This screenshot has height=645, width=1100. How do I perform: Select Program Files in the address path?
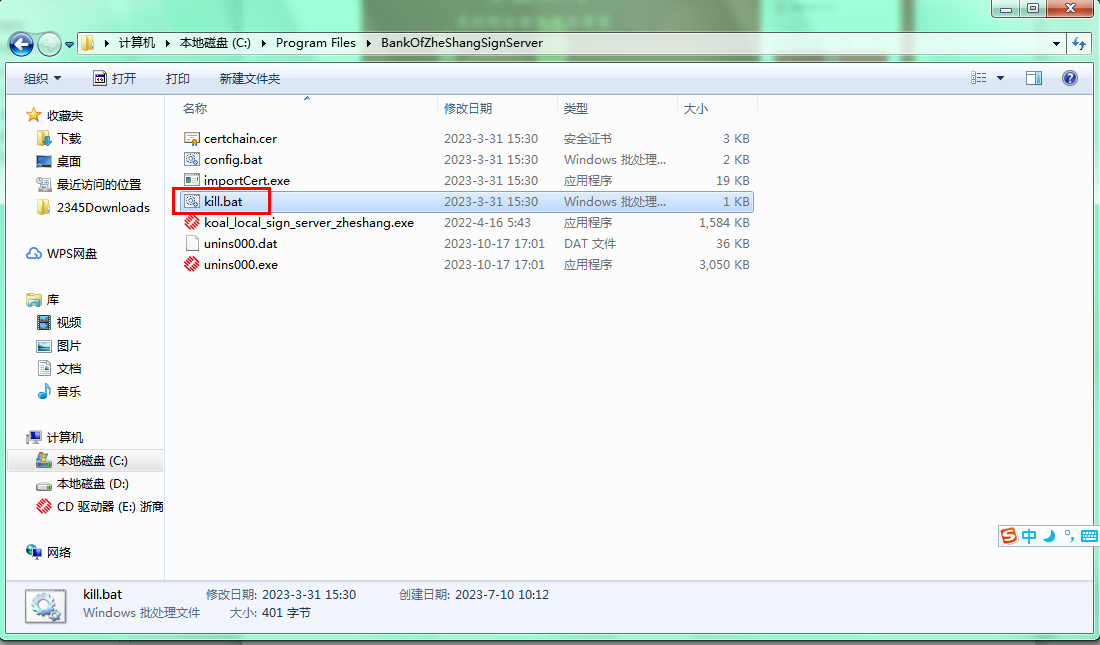coord(316,43)
